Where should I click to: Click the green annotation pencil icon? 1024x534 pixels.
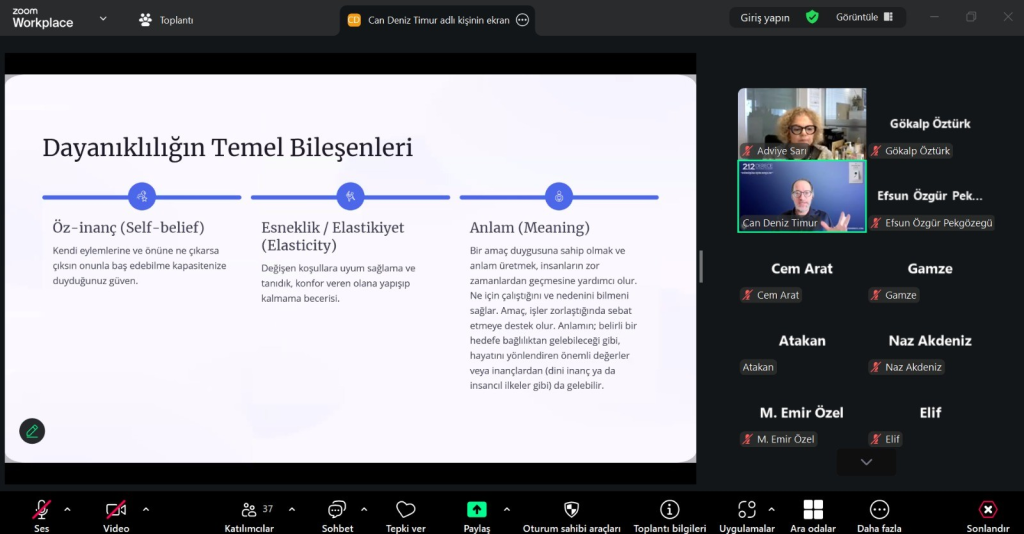[x=32, y=431]
